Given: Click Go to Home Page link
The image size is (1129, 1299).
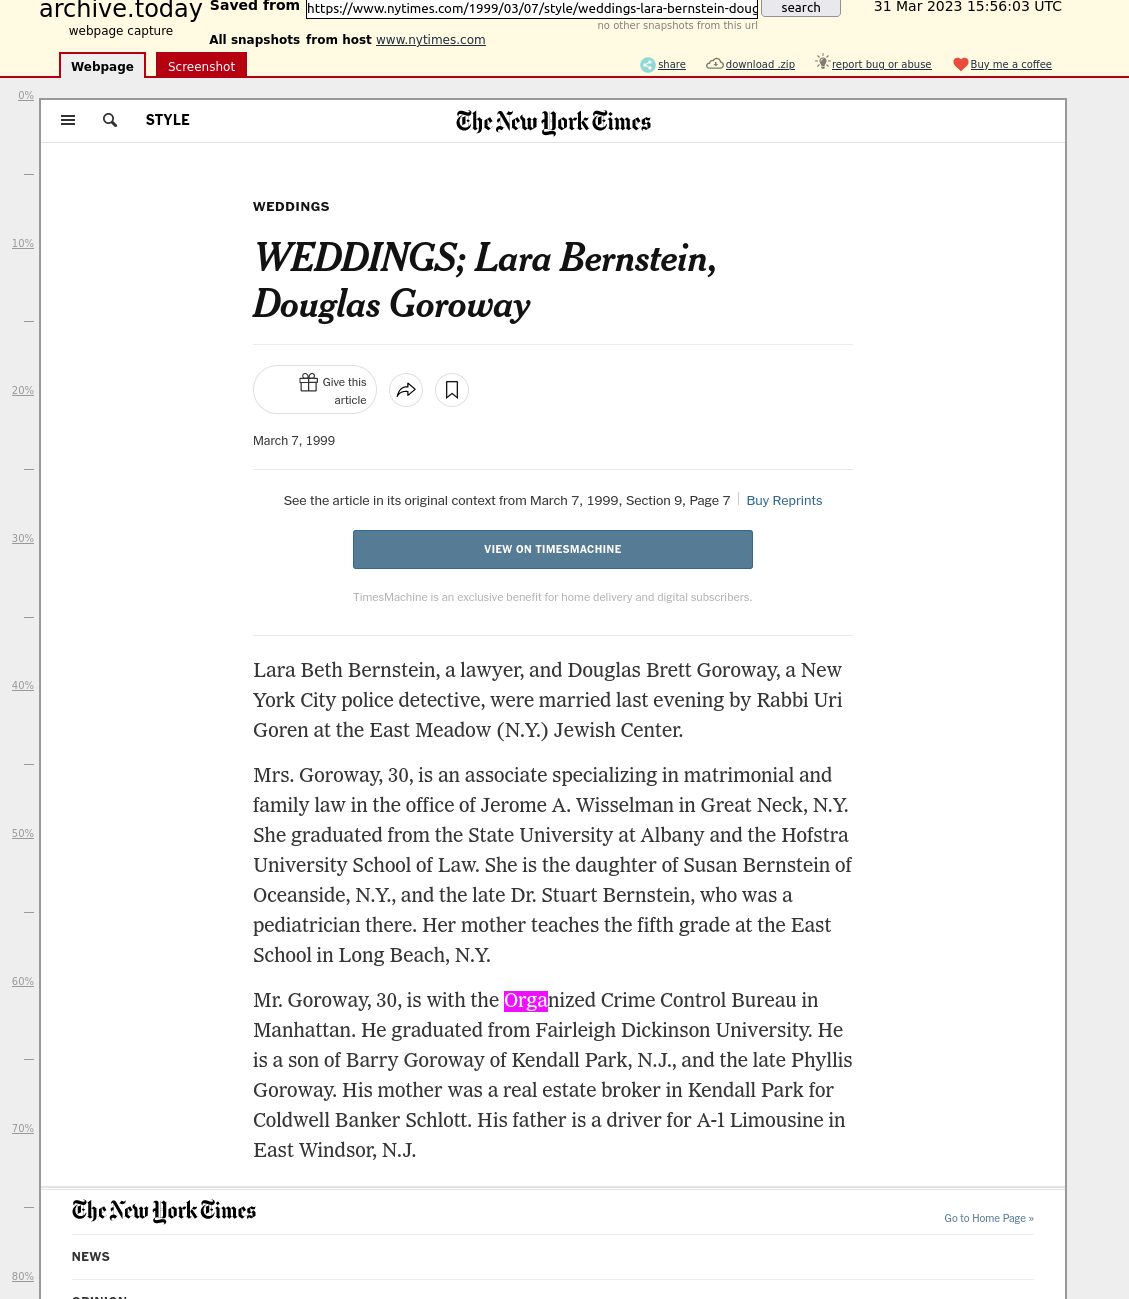Looking at the screenshot, I should click(989, 1218).
